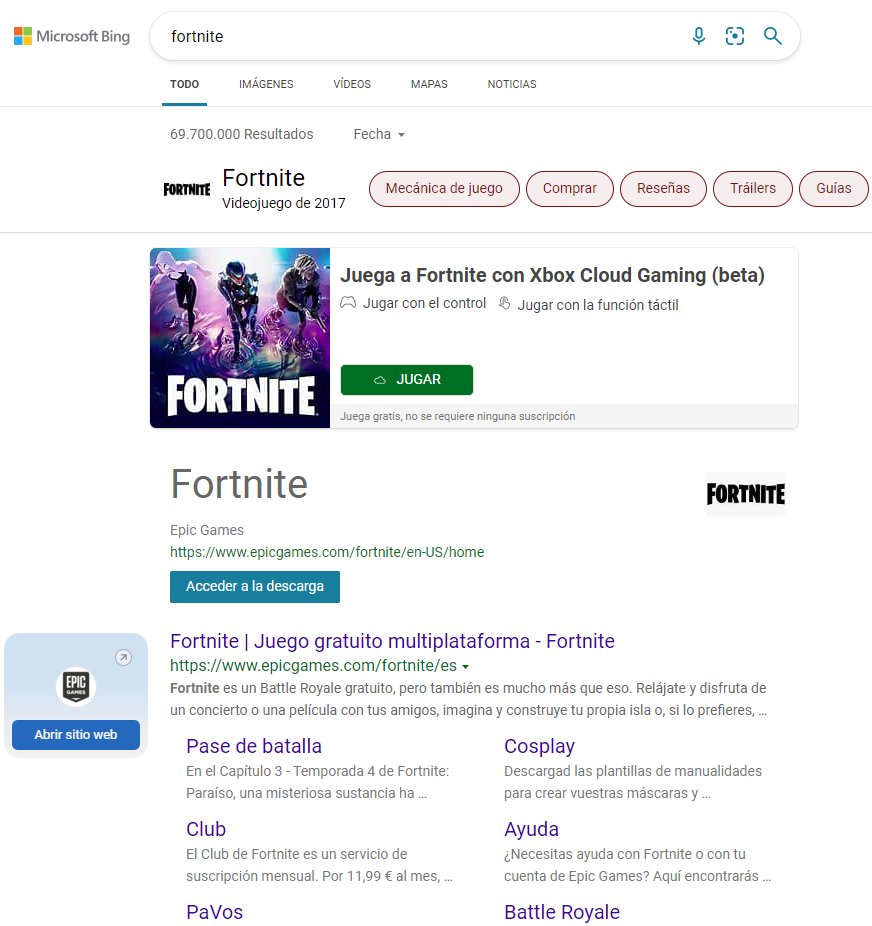Open the Juega a Fortnite con Xbox Cloud Gaming heading
The width and height of the screenshot is (872, 926).
pyautogui.click(x=552, y=275)
